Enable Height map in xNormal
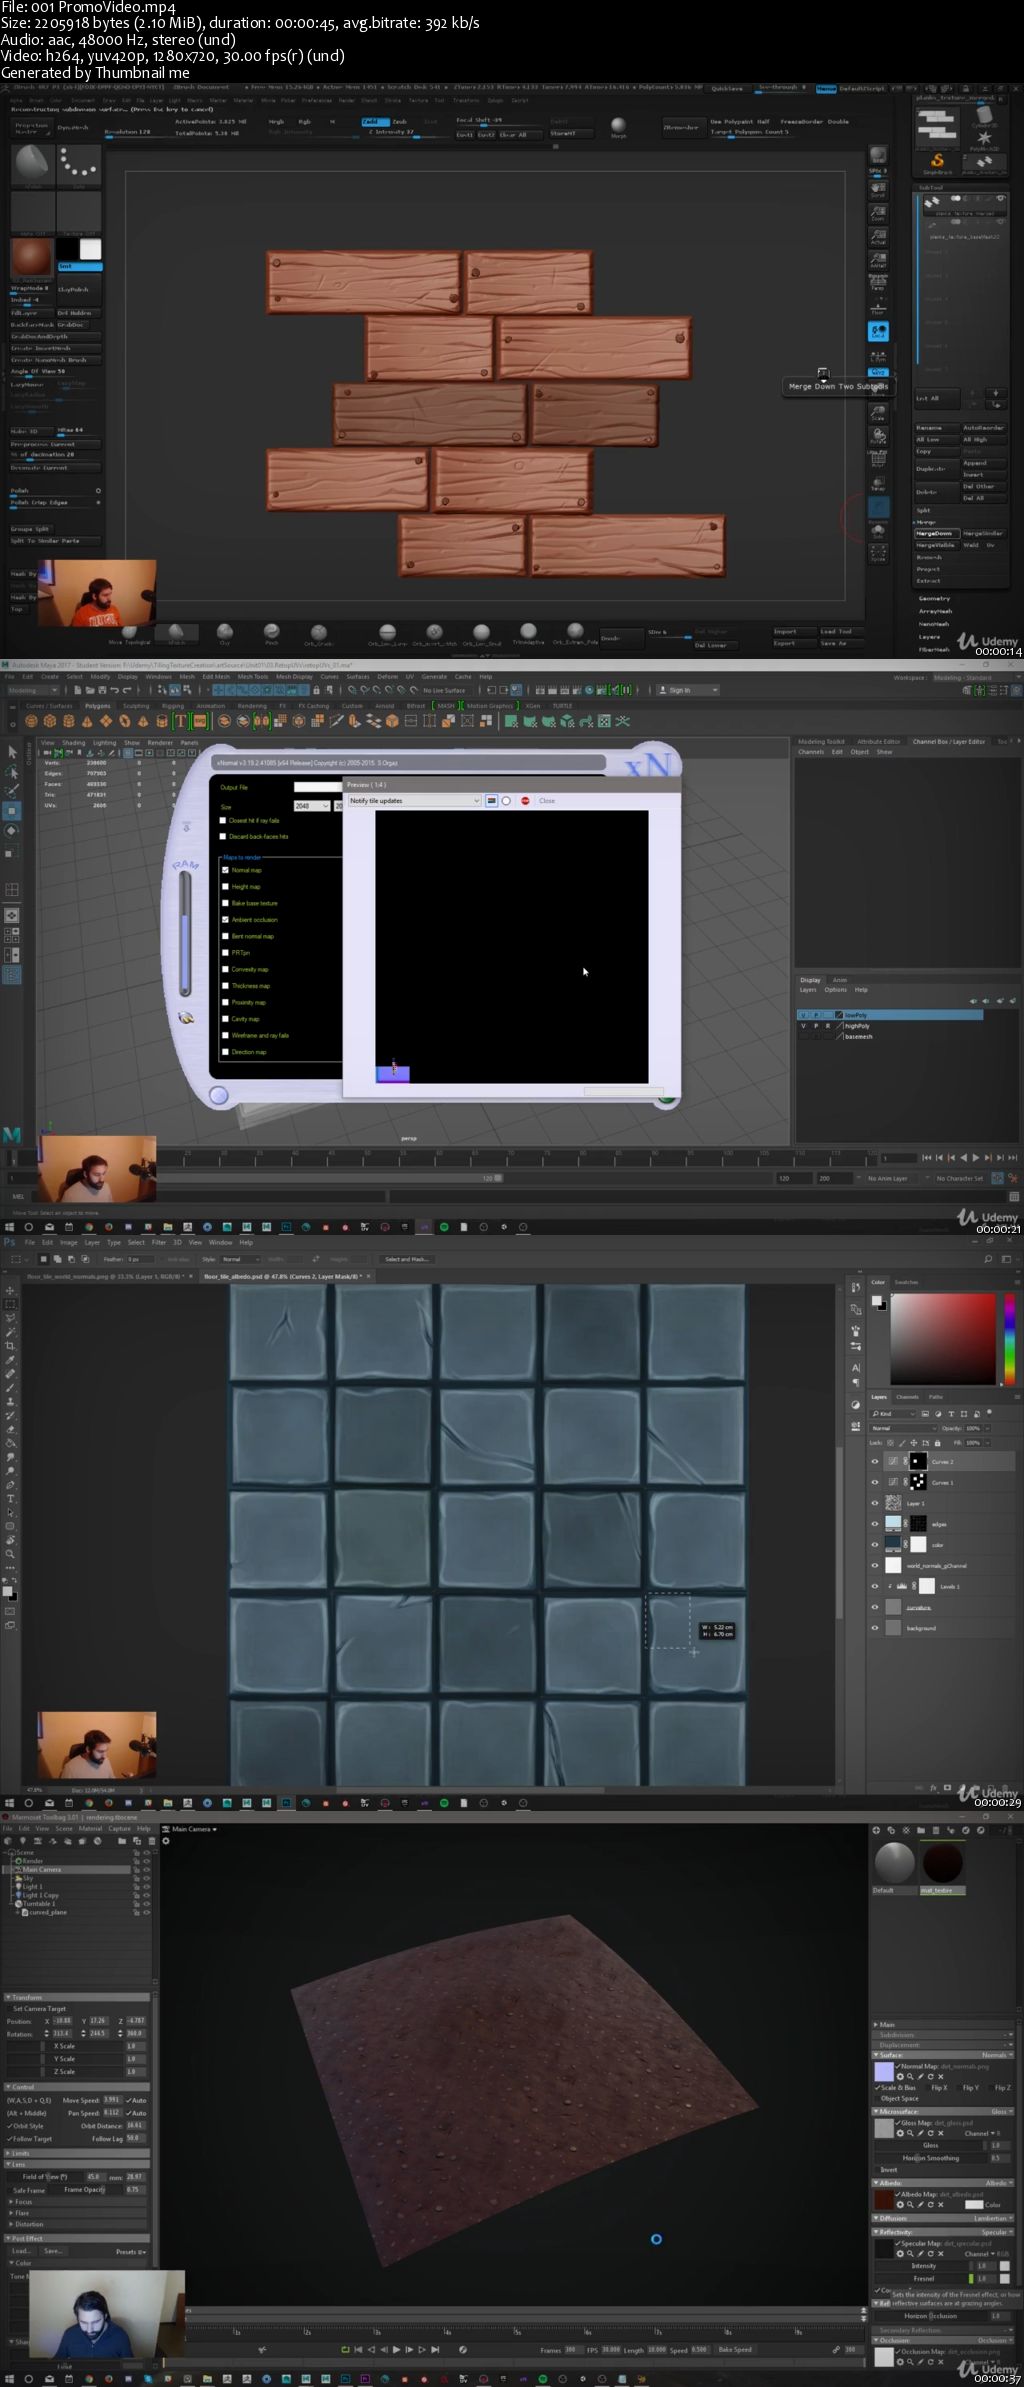This screenshot has height=2387, width=1024. (x=225, y=887)
